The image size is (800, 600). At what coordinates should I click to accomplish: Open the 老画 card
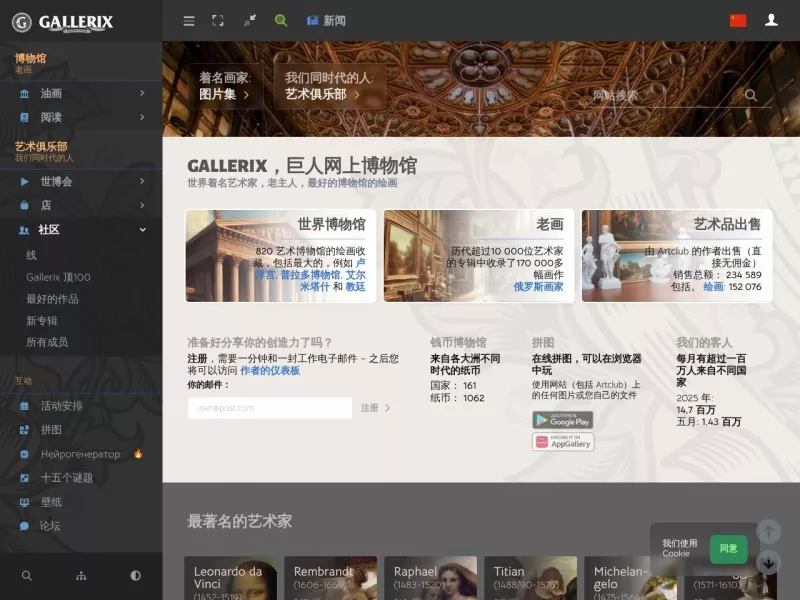click(x=479, y=256)
